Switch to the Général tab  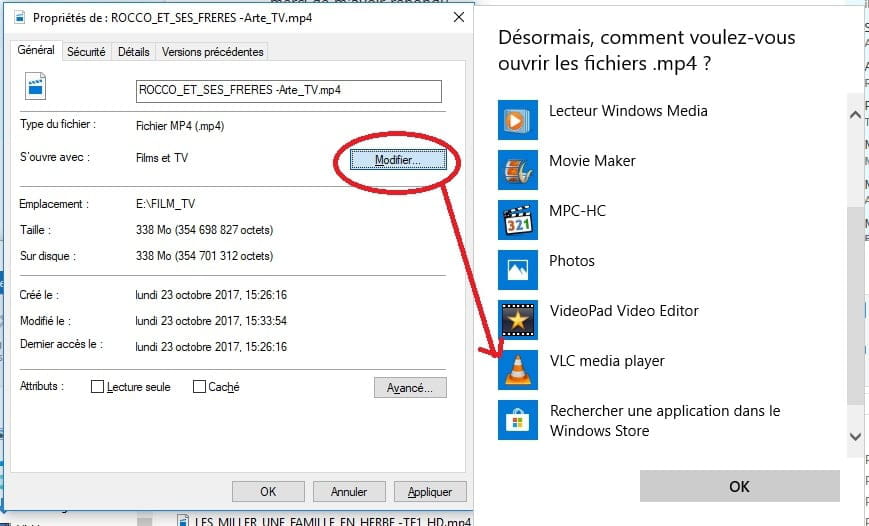click(x=36, y=50)
